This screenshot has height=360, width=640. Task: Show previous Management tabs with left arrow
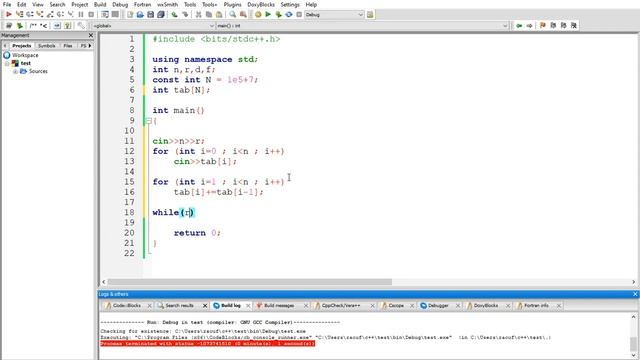[x=5, y=46]
